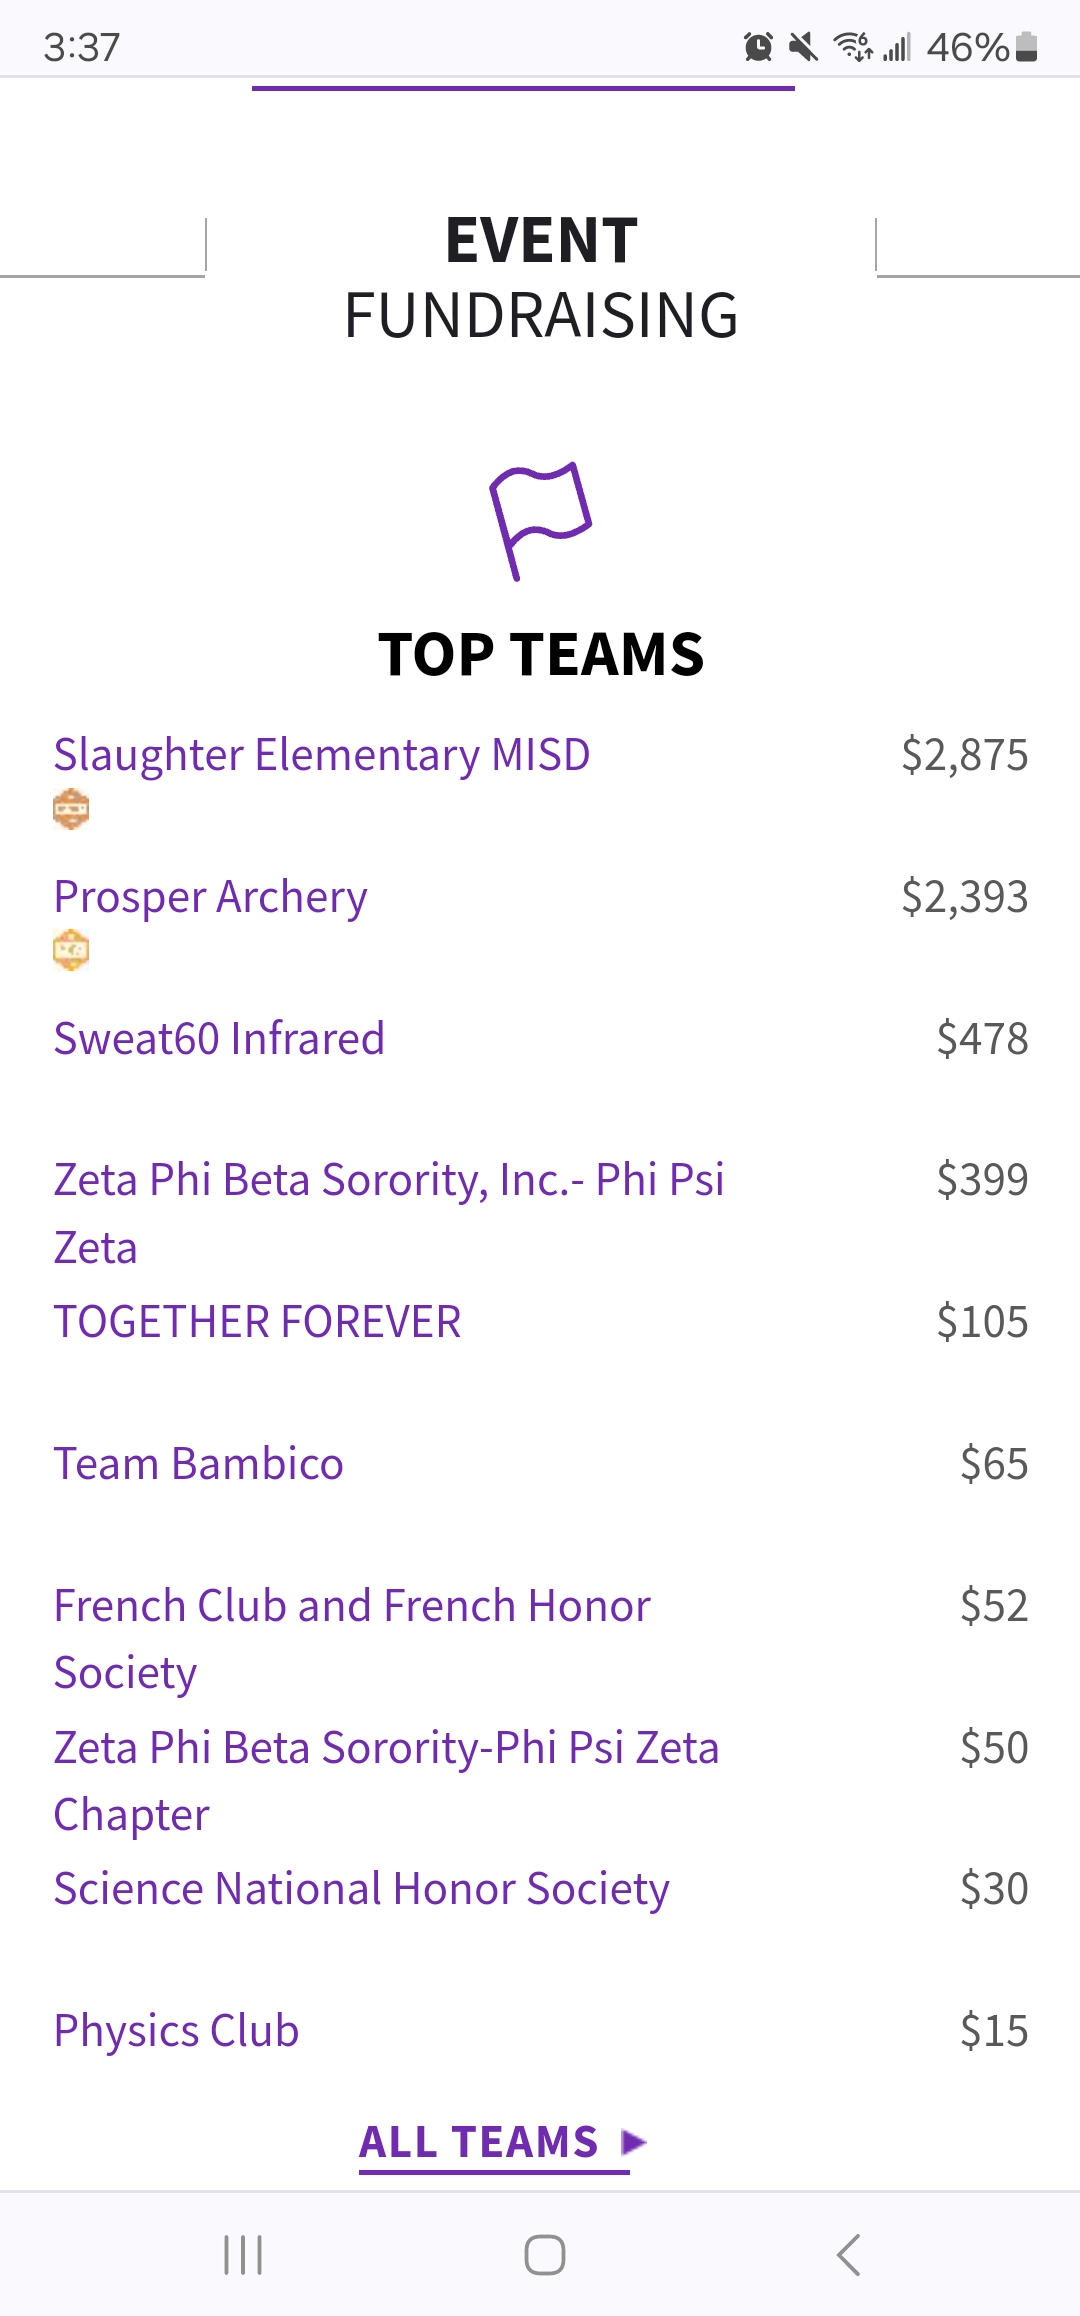Viewport: 1080px width, 2316px height.
Task: Open the Team Bambico page
Action: tap(199, 1464)
